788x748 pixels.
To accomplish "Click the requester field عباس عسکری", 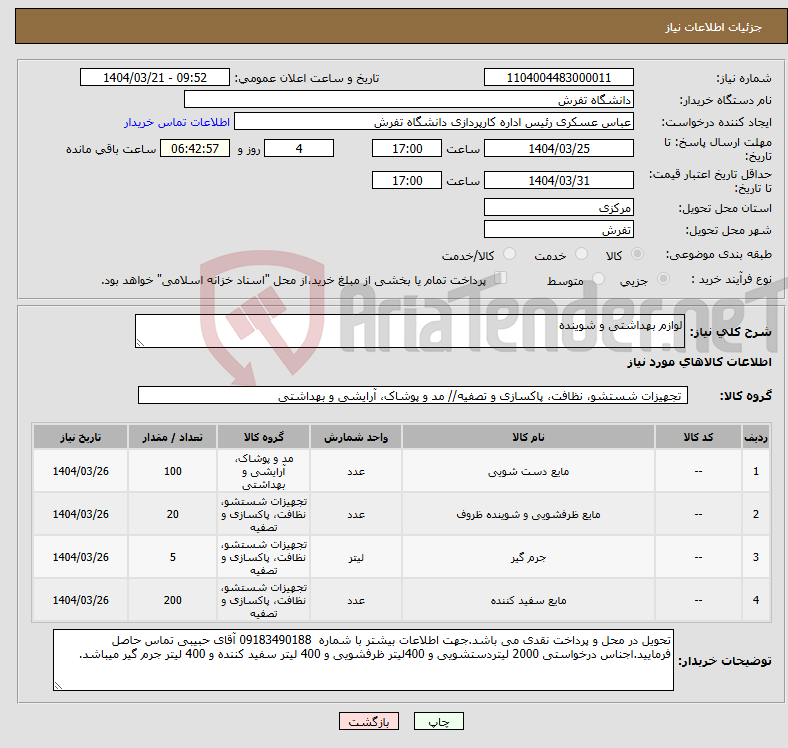I will pyautogui.click(x=434, y=122).
